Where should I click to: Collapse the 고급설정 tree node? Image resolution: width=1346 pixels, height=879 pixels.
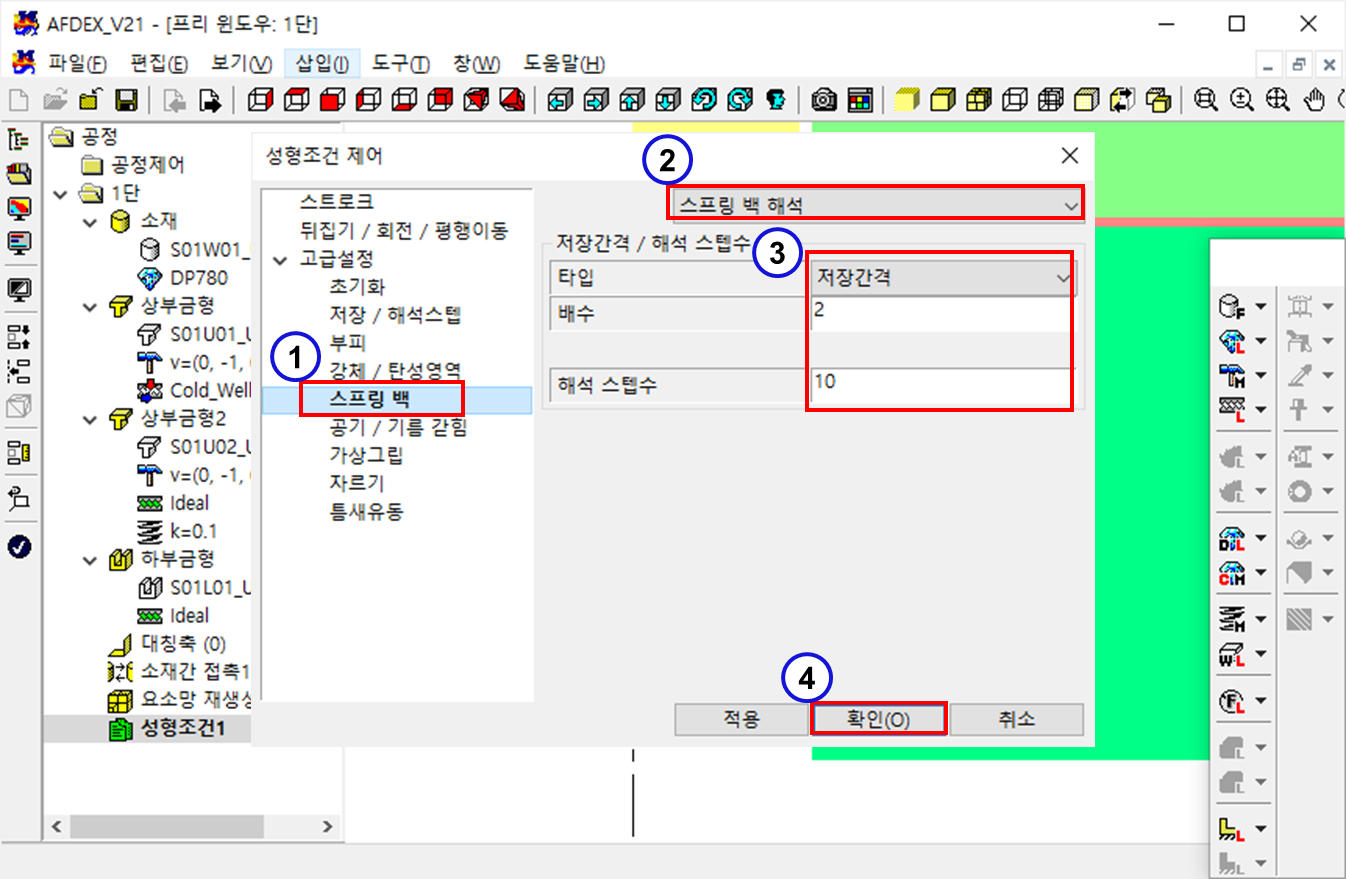(x=279, y=259)
